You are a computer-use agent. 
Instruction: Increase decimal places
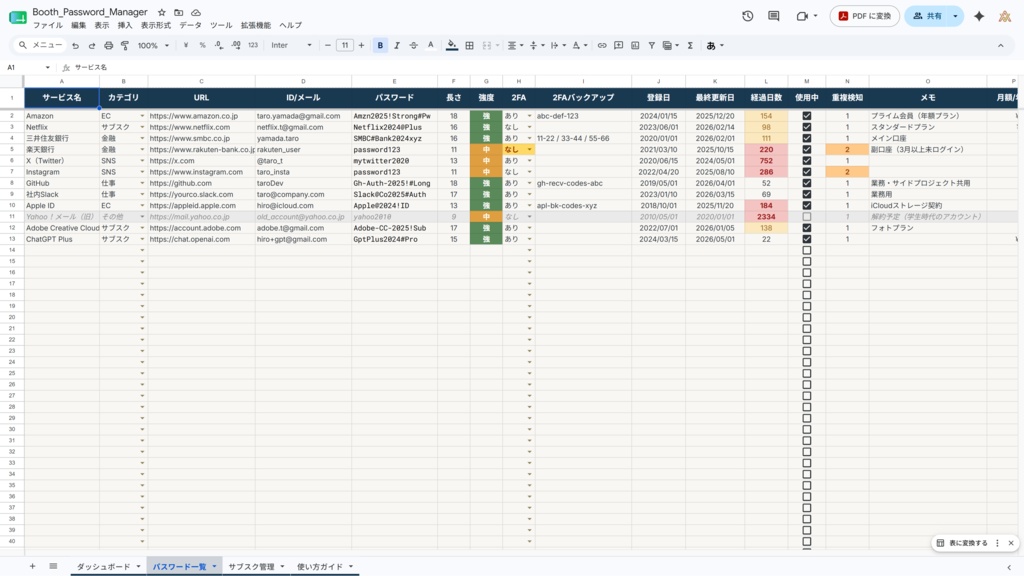click(x=236, y=46)
